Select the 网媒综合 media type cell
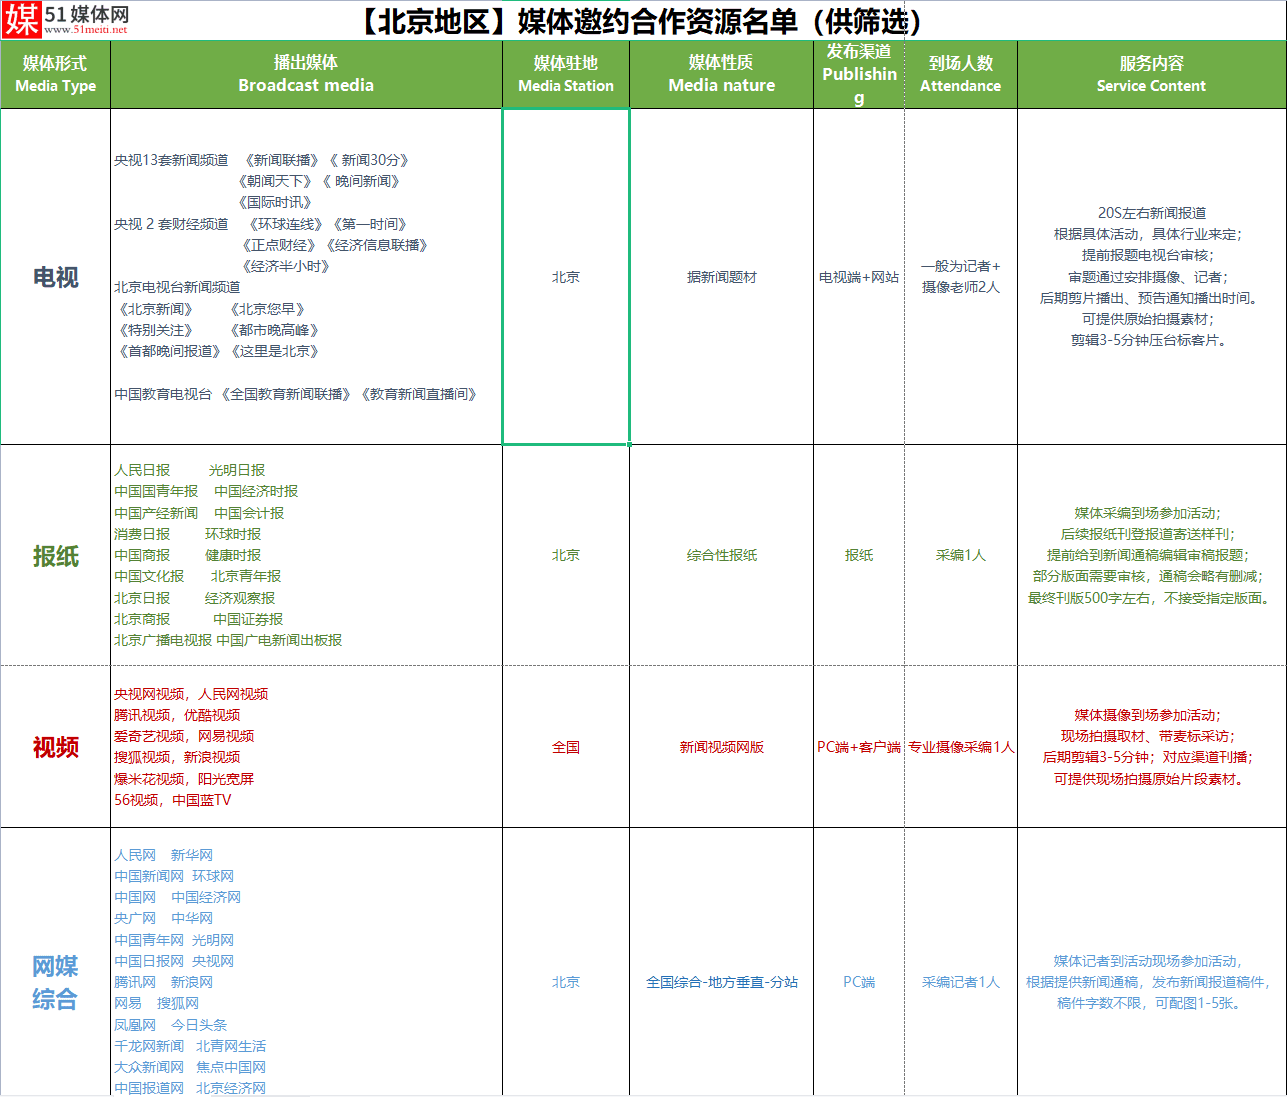 point(55,962)
